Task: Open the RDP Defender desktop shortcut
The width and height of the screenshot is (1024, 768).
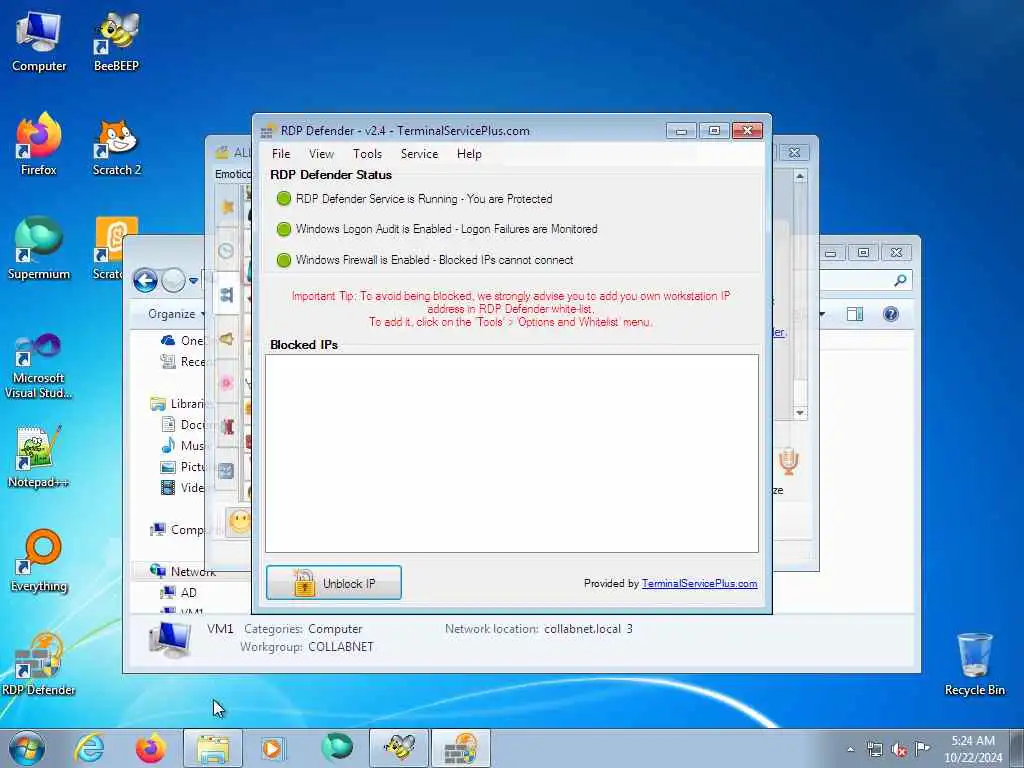Action: pyautogui.click(x=39, y=664)
